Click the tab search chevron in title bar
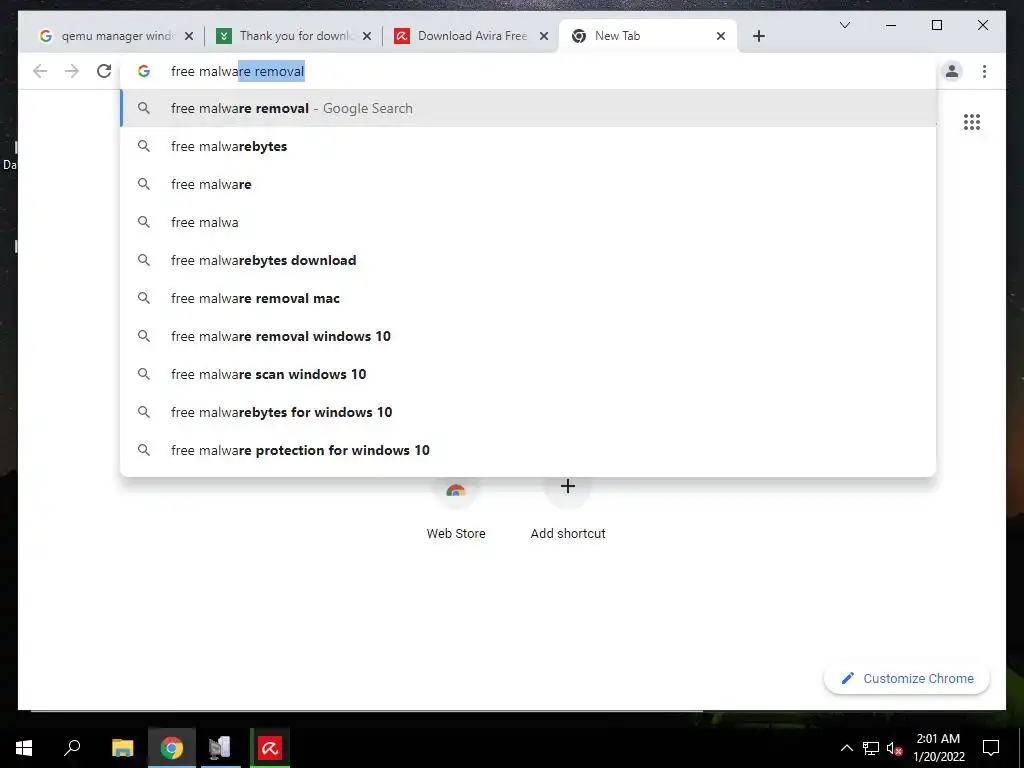Viewport: 1024px width, 768px height. [844, 25]
